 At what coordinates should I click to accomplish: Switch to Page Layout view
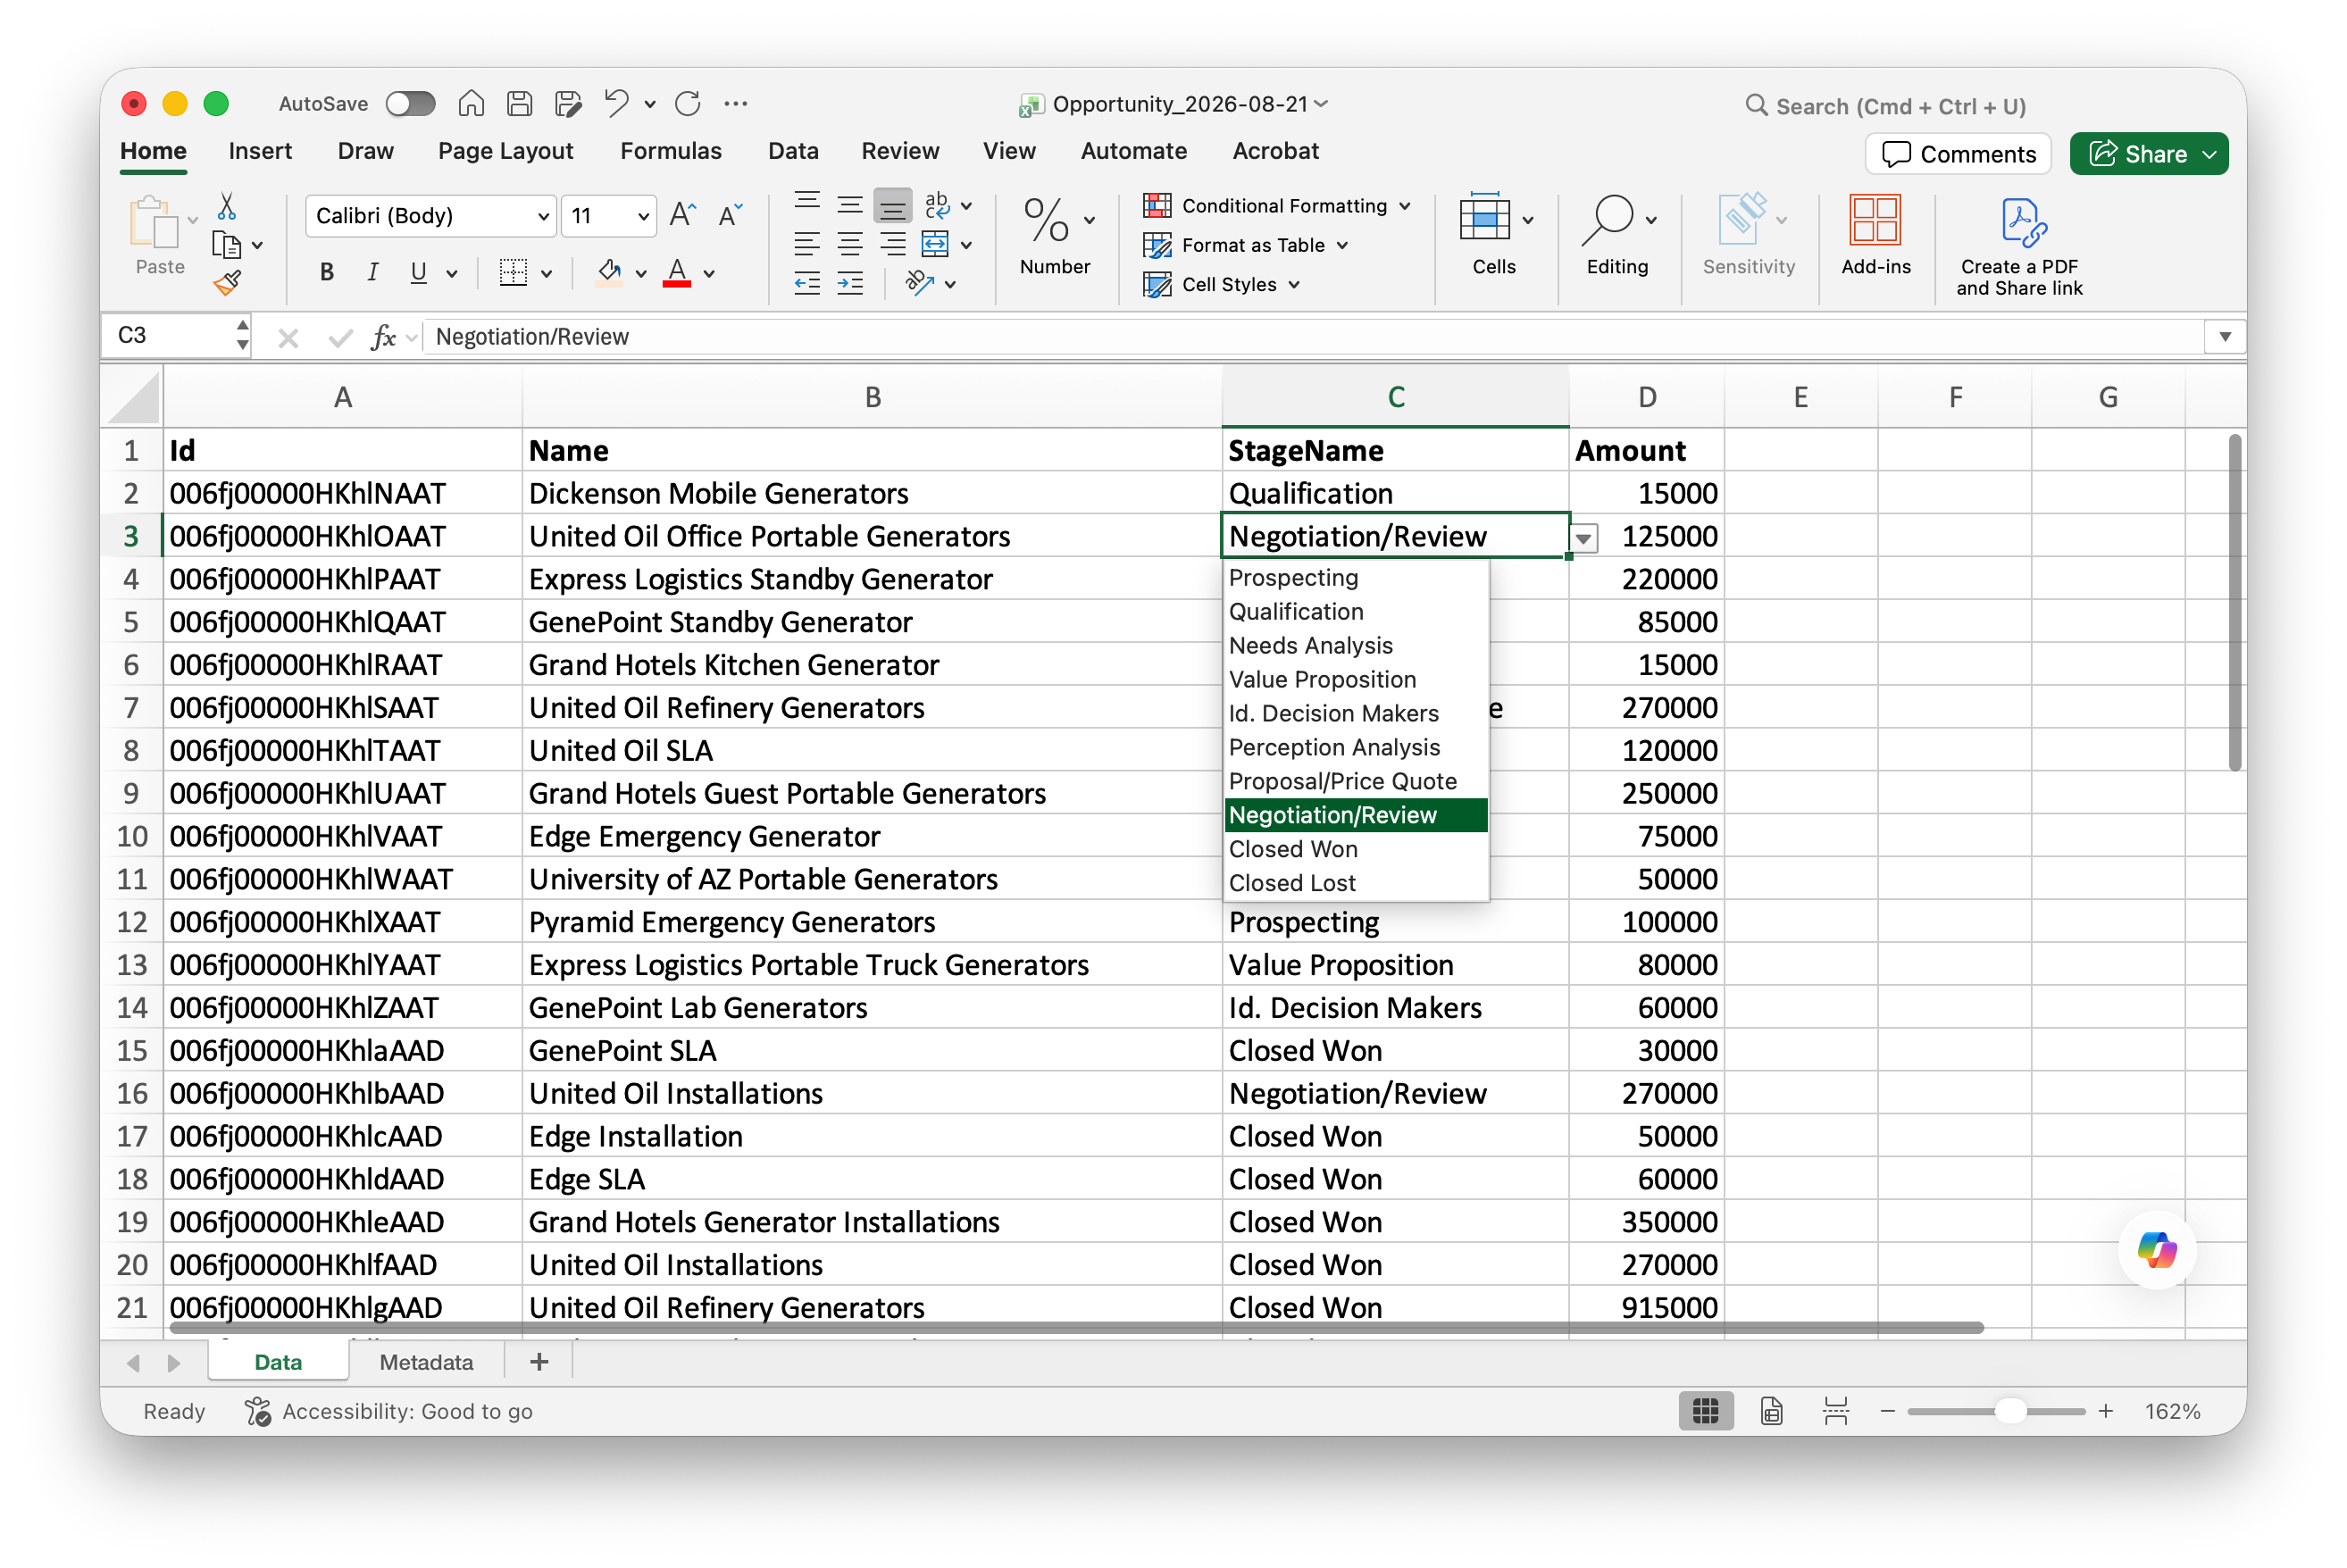(x=1771, y=1411)
